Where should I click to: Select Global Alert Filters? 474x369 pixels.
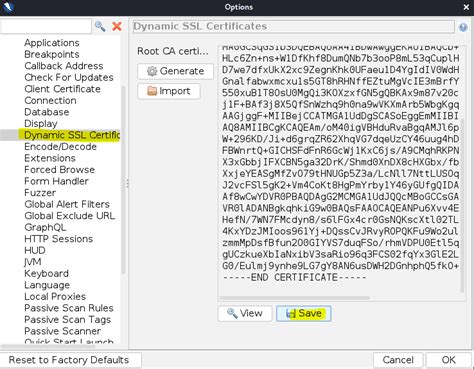pyautogui.click(x=67, y=204)
